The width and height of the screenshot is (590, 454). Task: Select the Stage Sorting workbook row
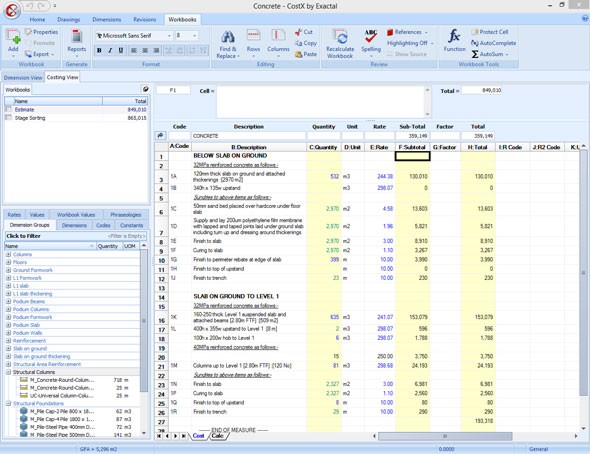pos(76,118)
